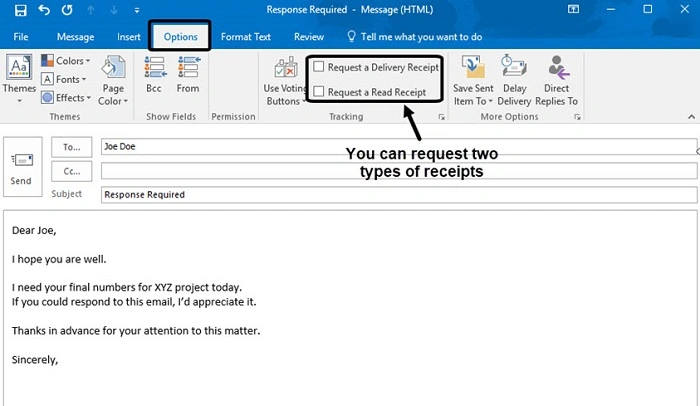The image size is (700, 406).
Task: Show the From field
Action: point(188,75)
